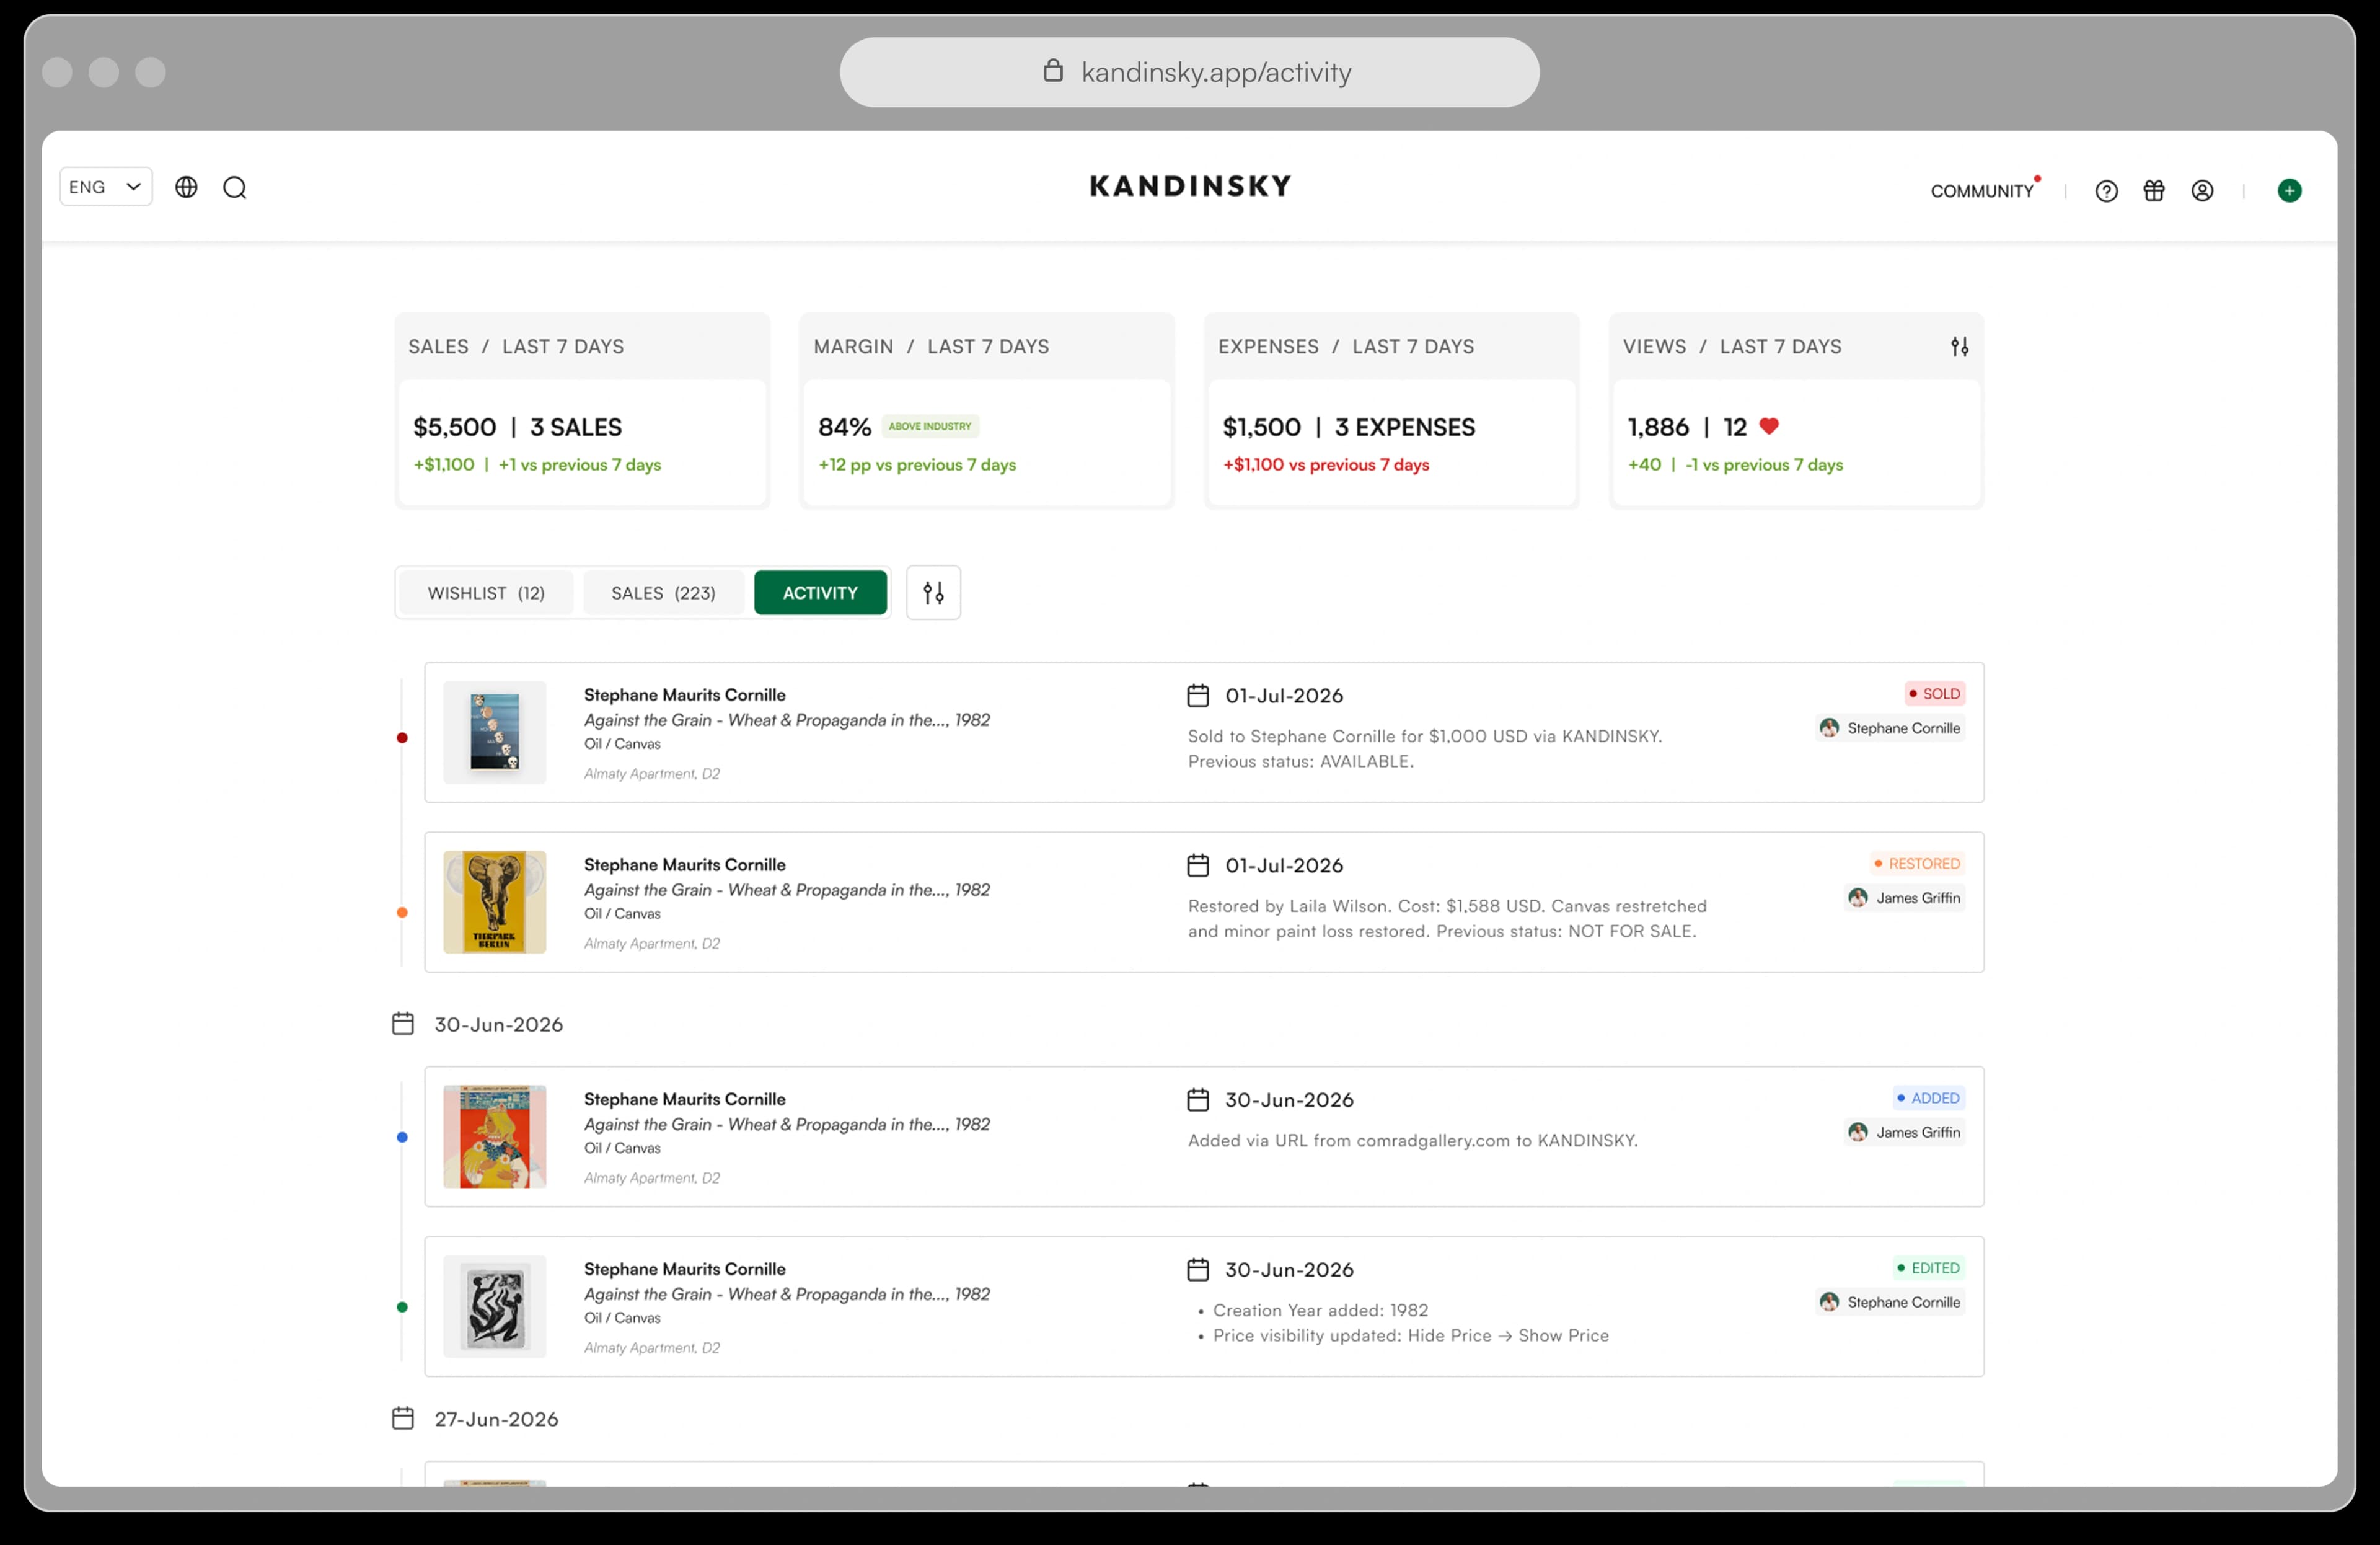Open the ENG language dropdown

click(106, 187)
